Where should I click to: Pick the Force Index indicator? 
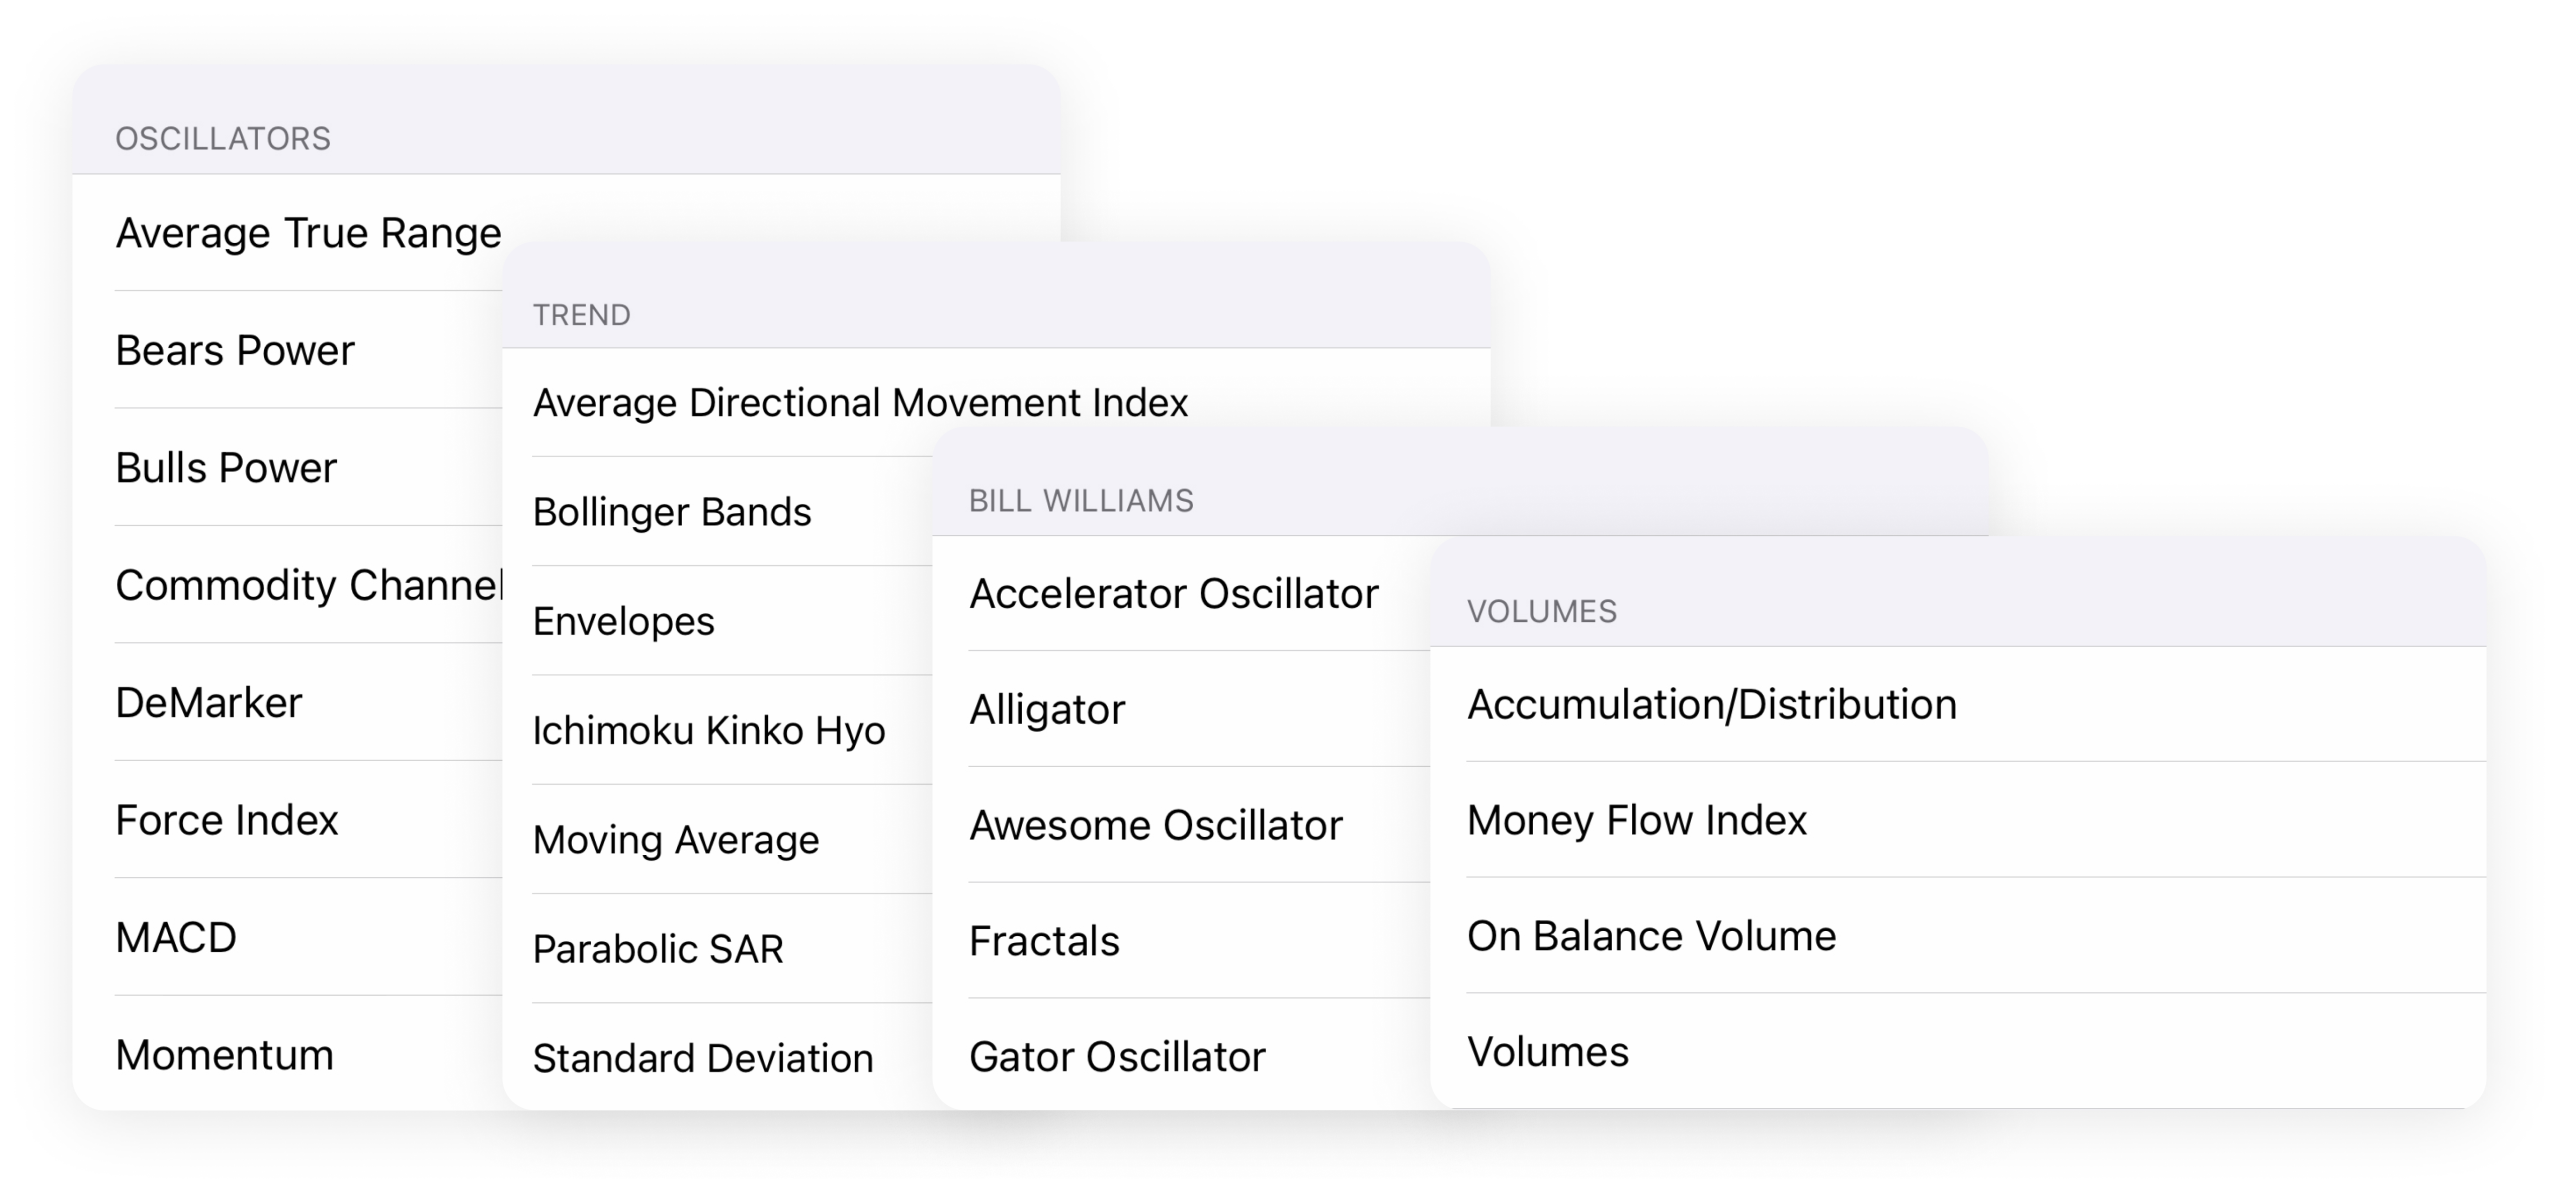coord(227,820)
